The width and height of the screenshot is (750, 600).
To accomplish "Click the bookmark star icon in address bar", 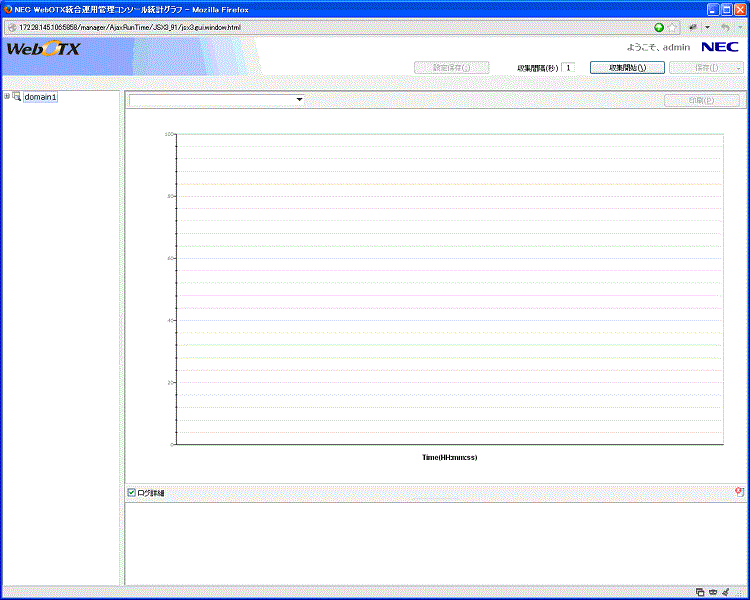I will 673,27.
